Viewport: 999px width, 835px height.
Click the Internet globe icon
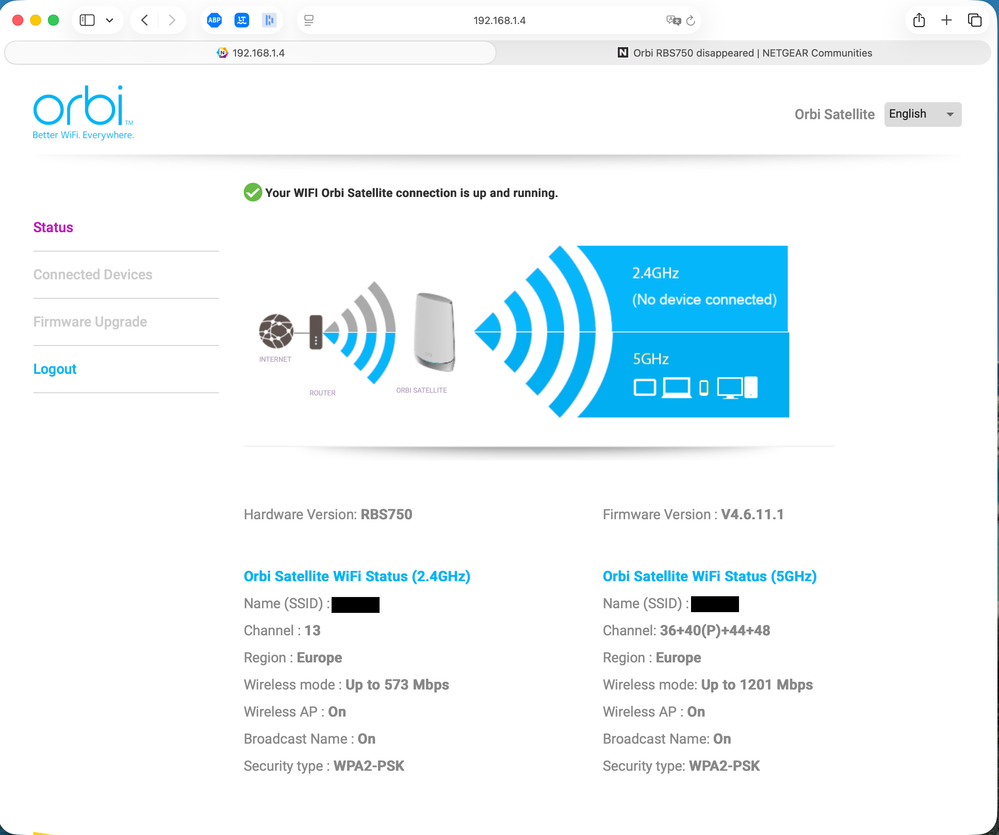[276, 331]
